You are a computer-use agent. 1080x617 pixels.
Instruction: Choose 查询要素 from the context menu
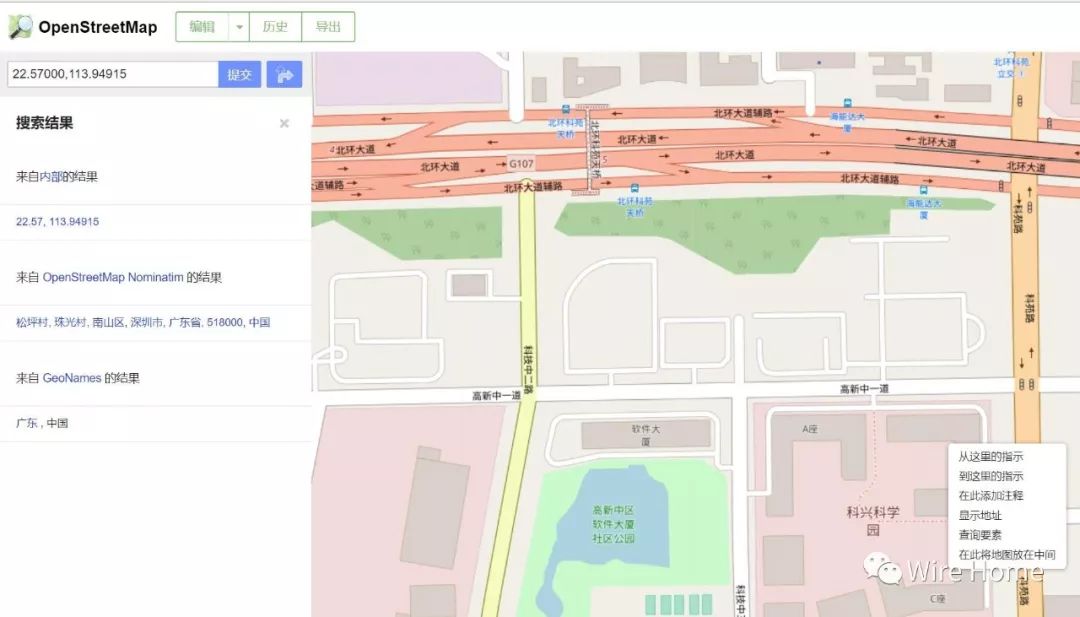pyautogui.click(x=979, y=534)
